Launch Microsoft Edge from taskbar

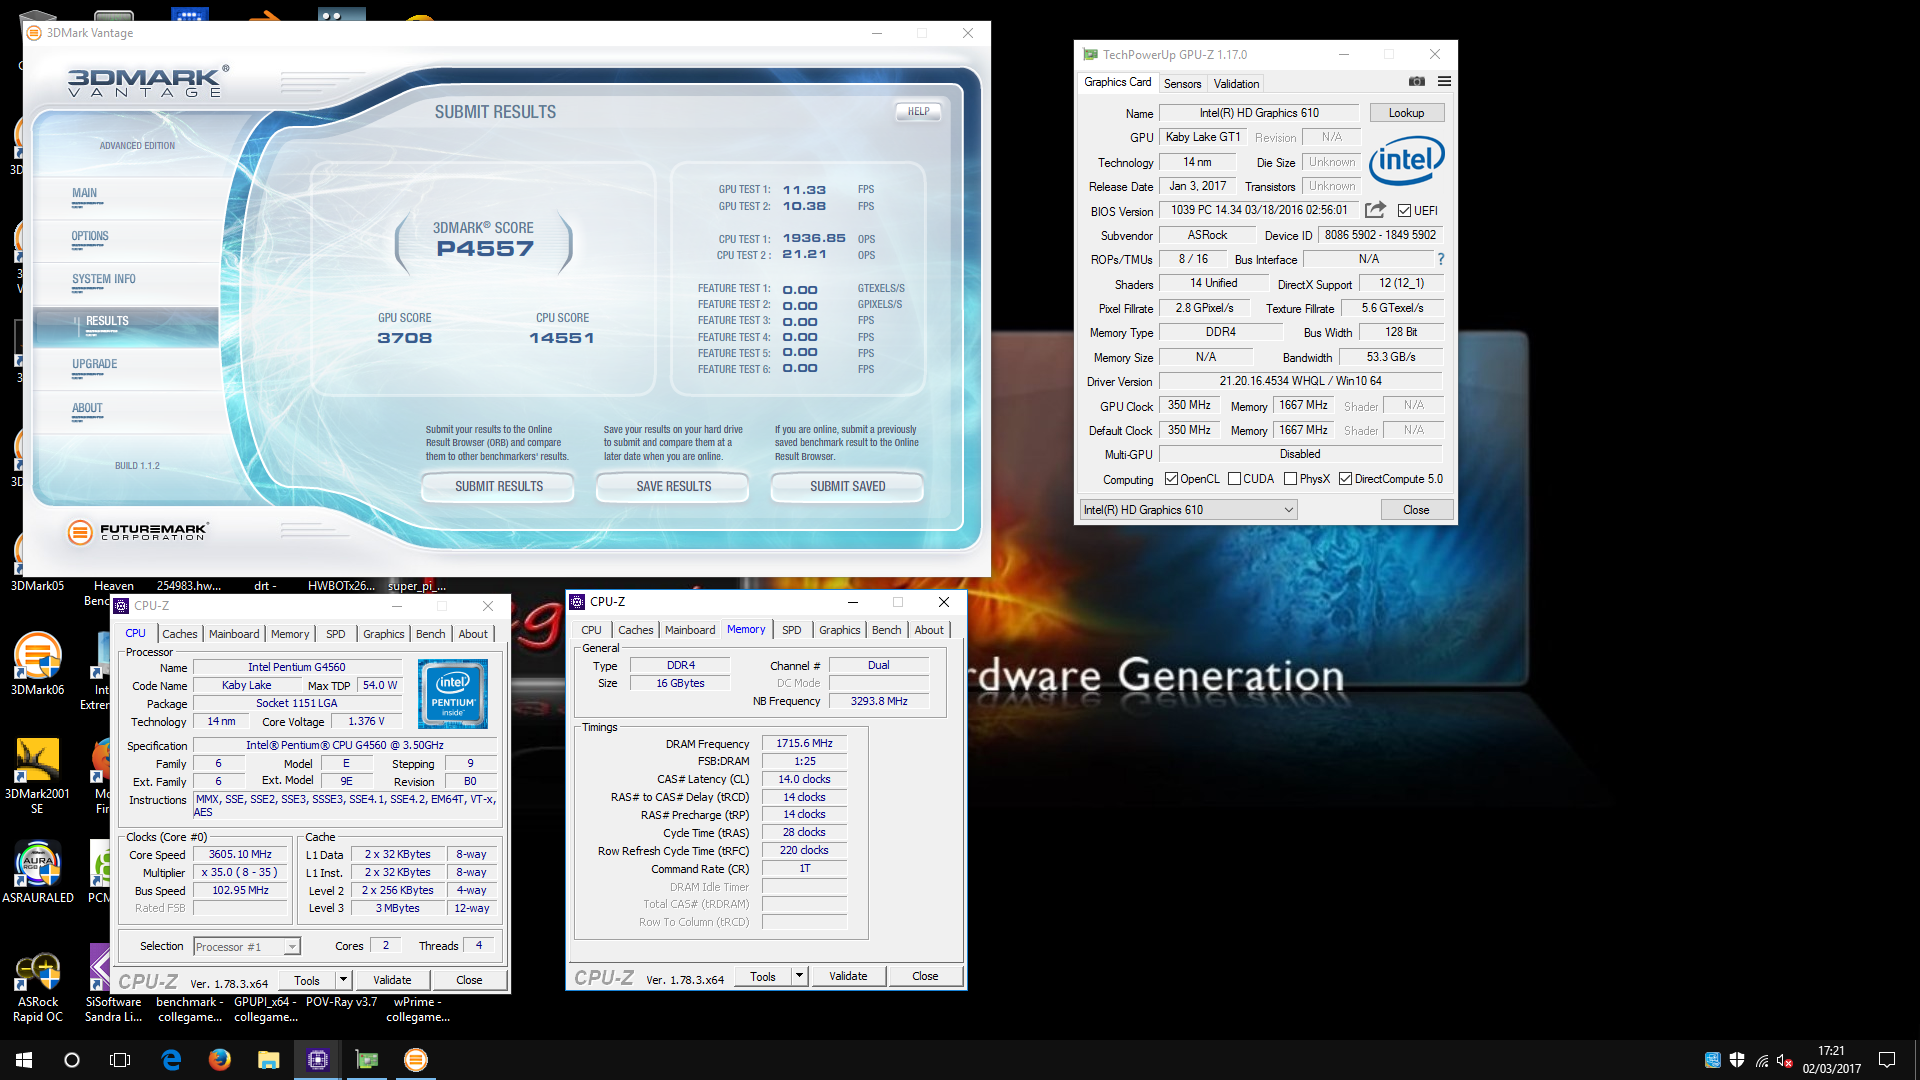[x=171, y=1060]
